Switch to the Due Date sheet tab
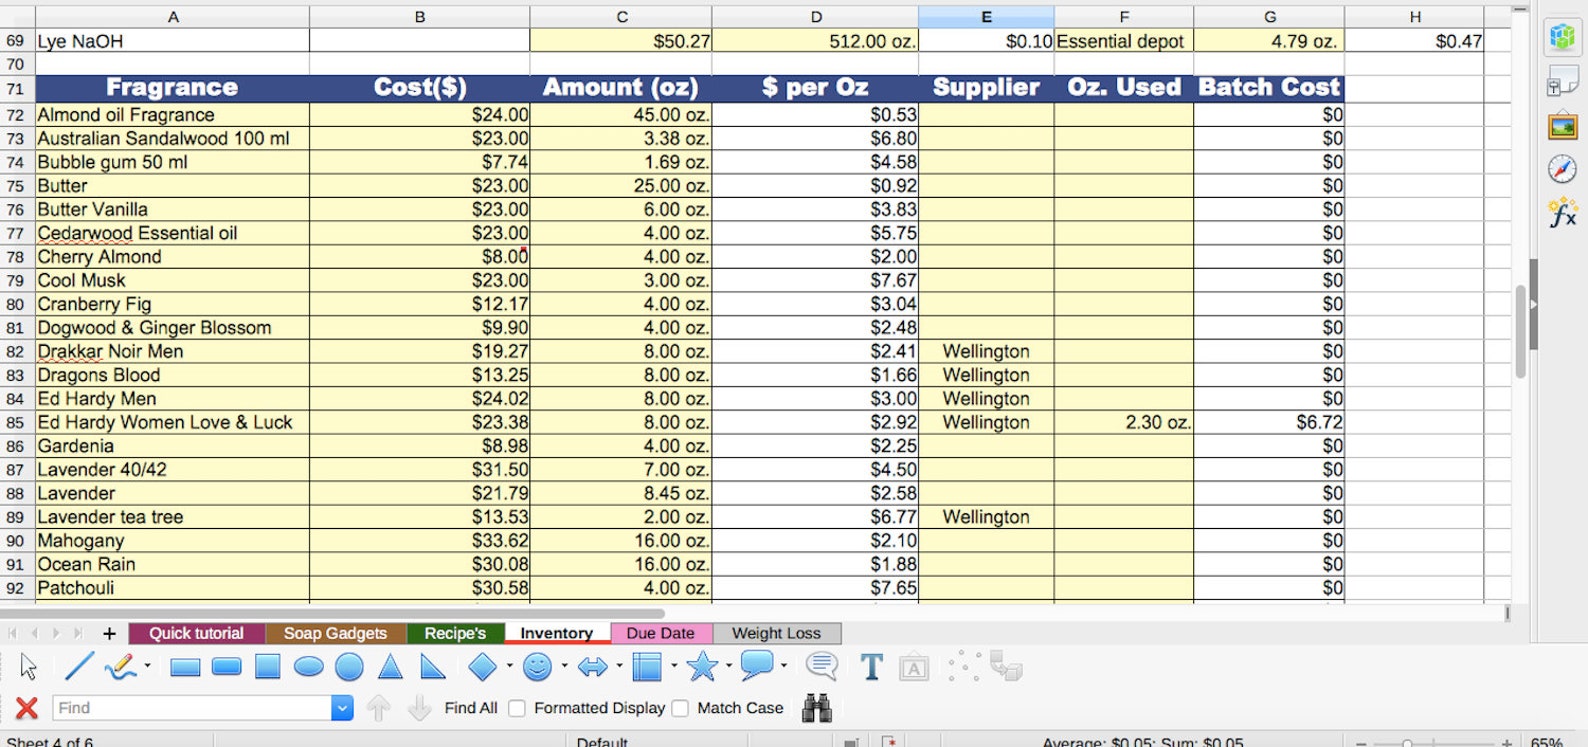1588x747 pixels. coord(660,633)
